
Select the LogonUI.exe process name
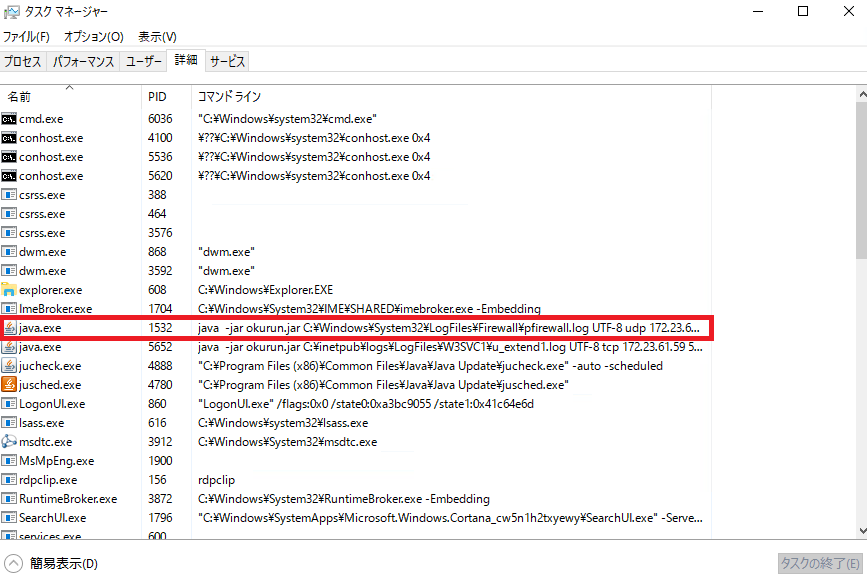coord(52,404)
